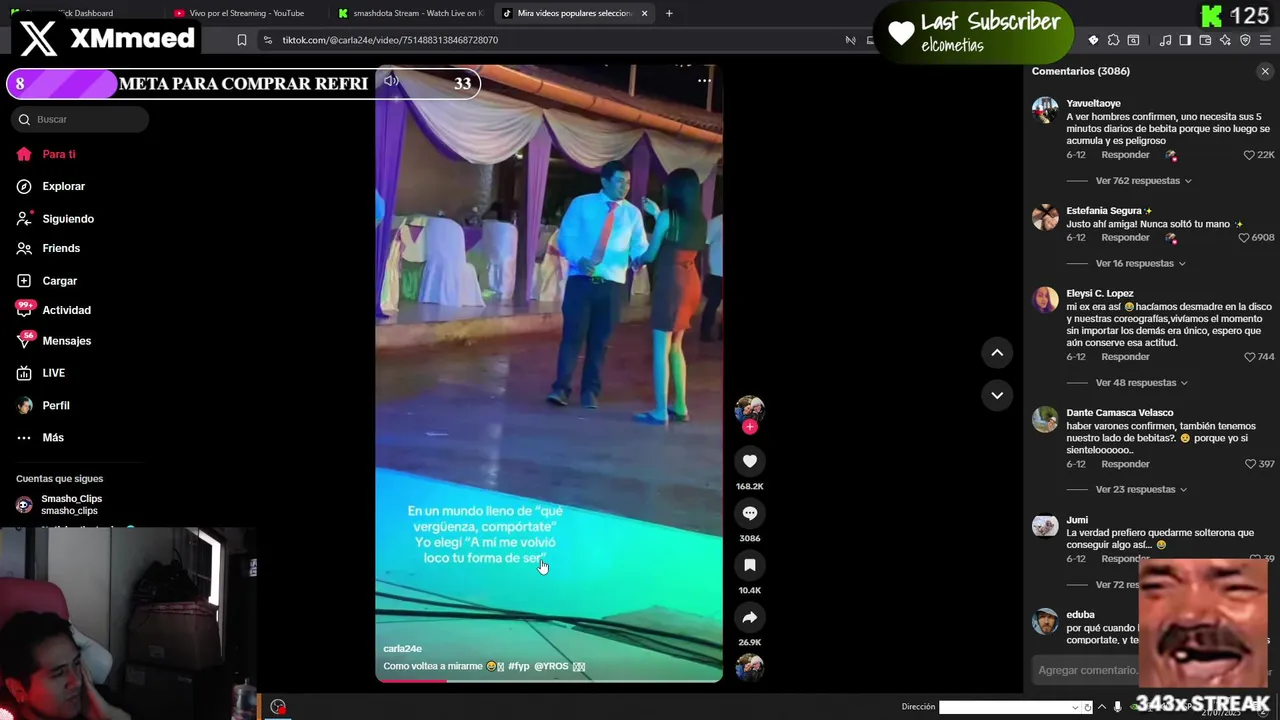Switch to the Vivo por el Streaming YouTube tab
The image size is (1280, 720).
[x=246, y=13]
